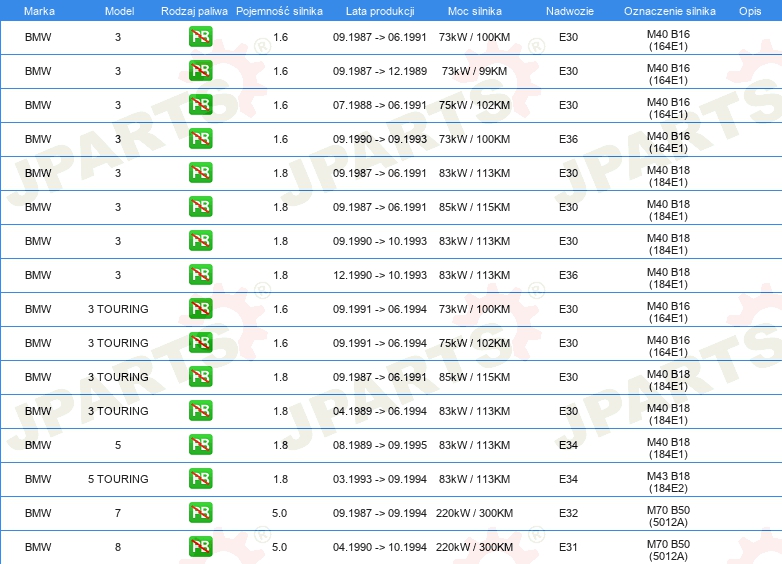Select the 07.1988 -> 06.1991 date cell
782x564 pixels.
click(x=380, y=105)
